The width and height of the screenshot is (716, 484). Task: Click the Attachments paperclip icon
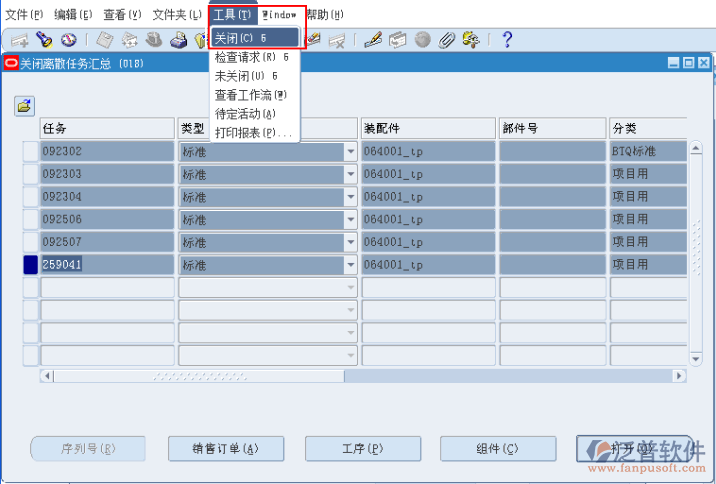click(447, 40)
